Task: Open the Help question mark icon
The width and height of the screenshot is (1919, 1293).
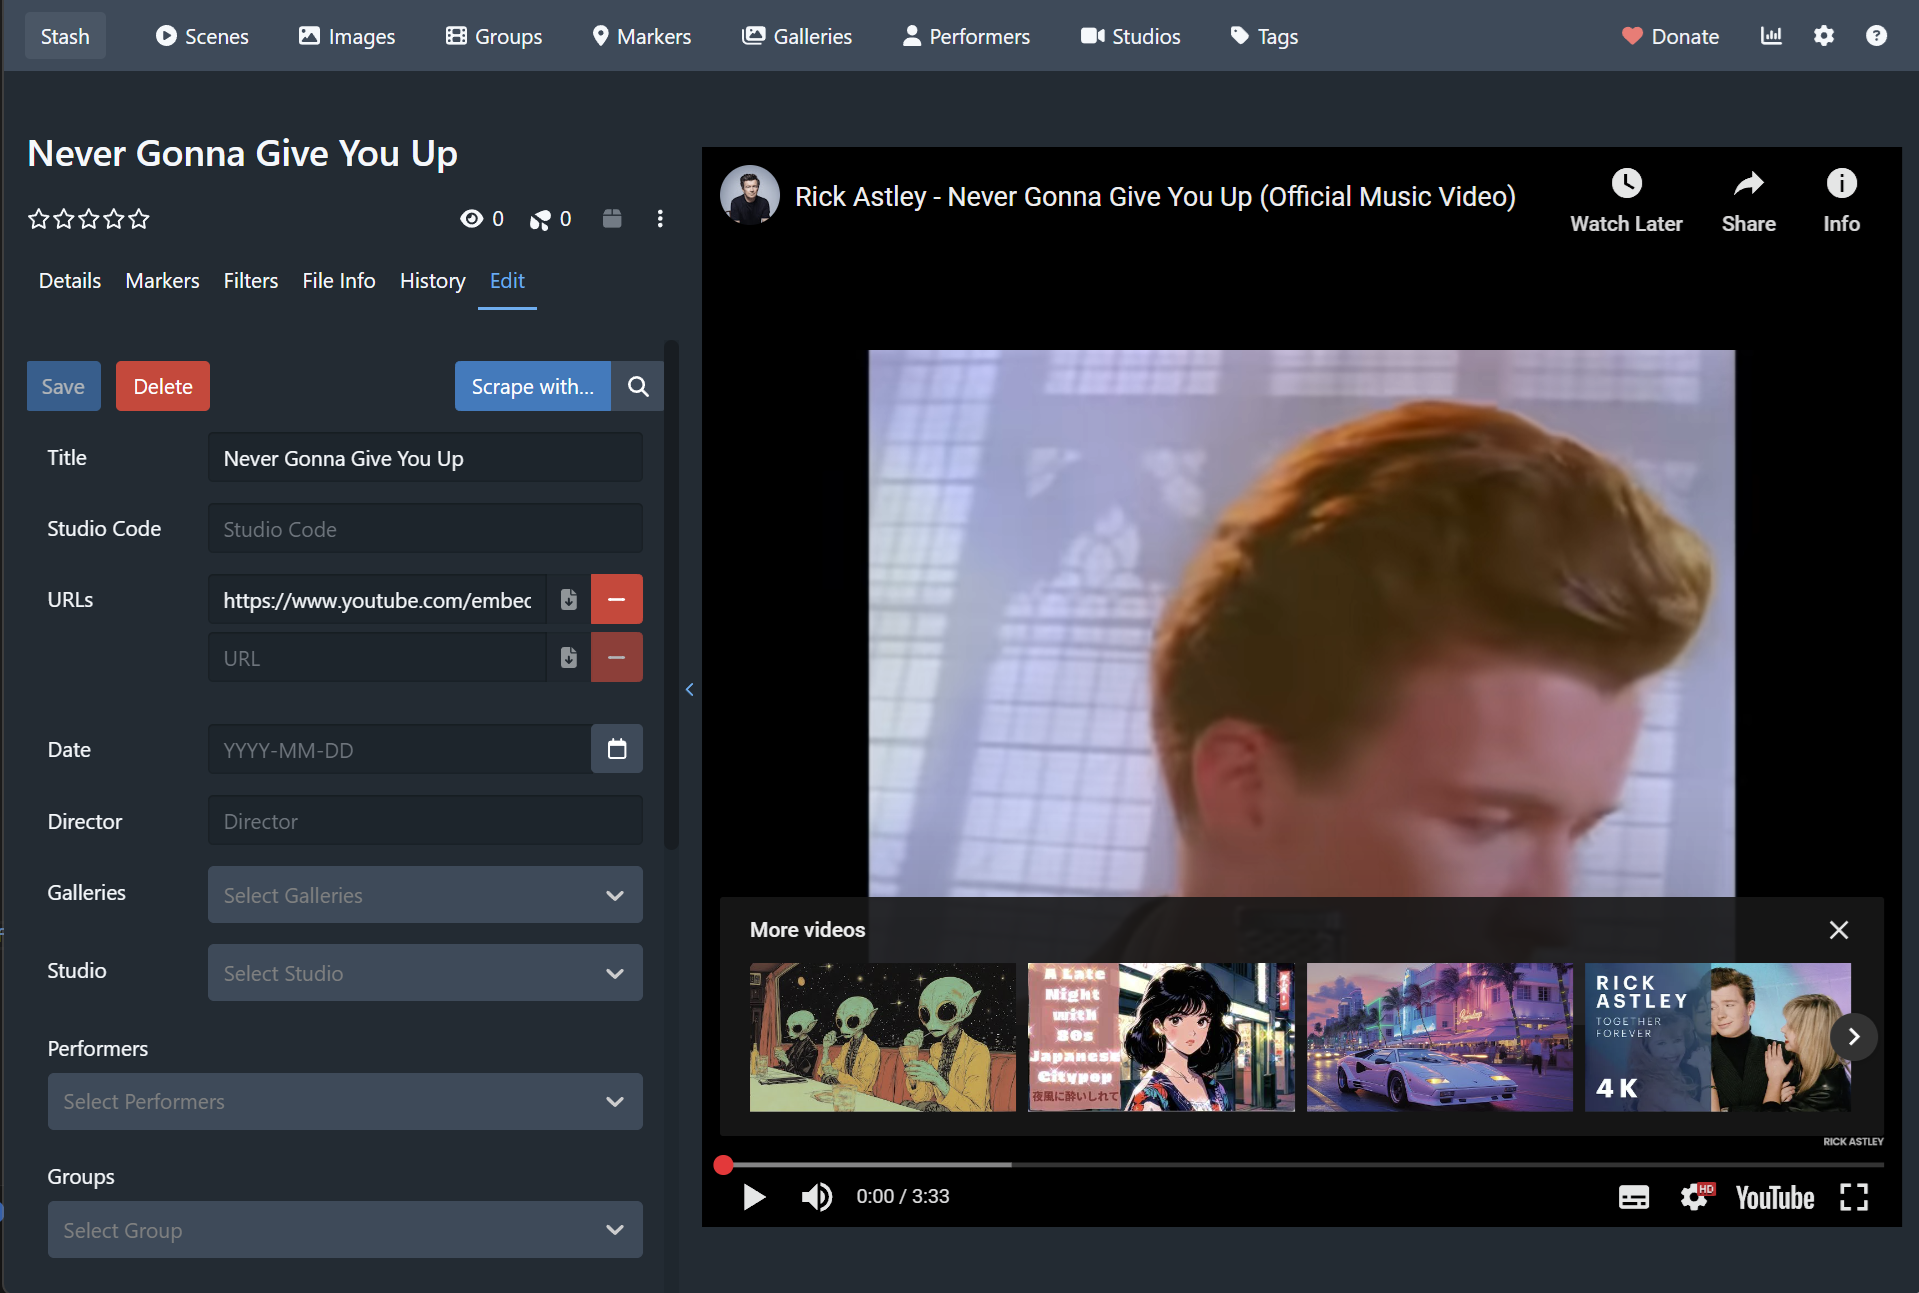Action: [1876, 36]
